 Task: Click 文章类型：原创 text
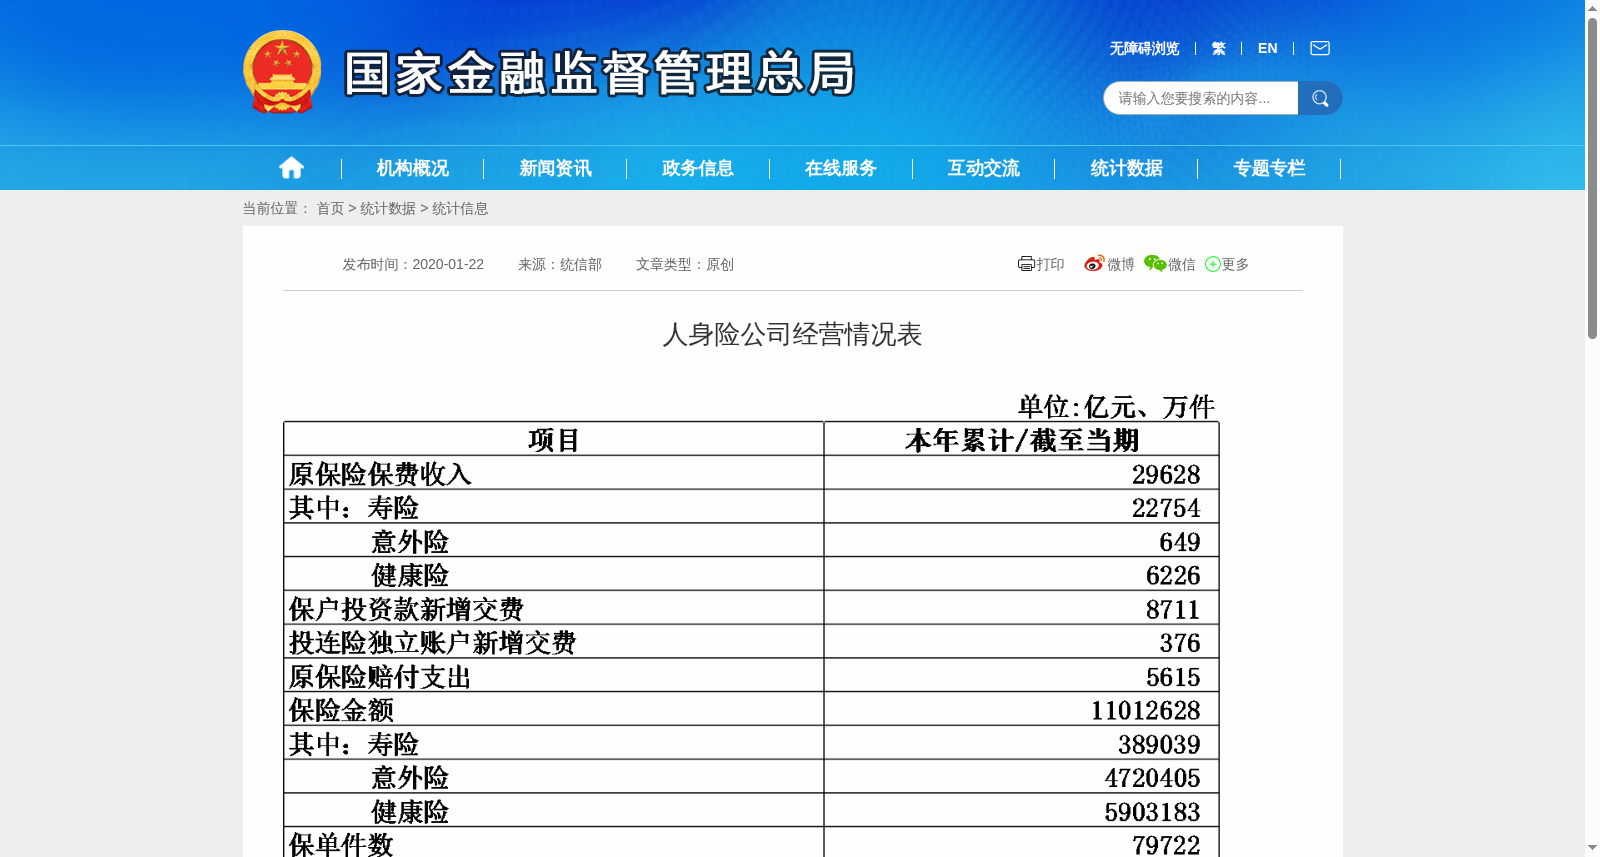[x=685, y=264]
